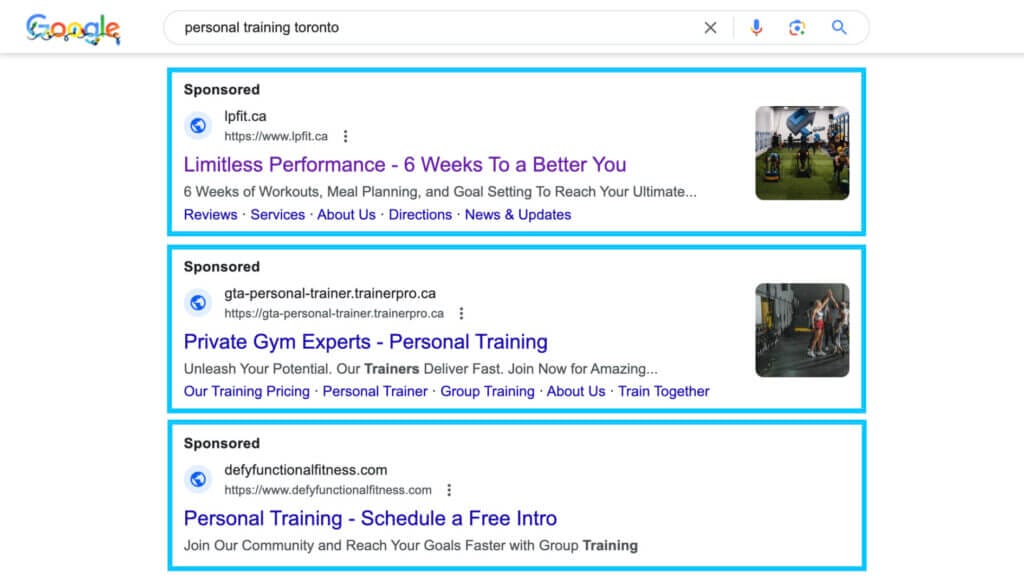Screen dimensions: 1024x585
Task: Open the Directions sitelink
Action: [420, 215]
